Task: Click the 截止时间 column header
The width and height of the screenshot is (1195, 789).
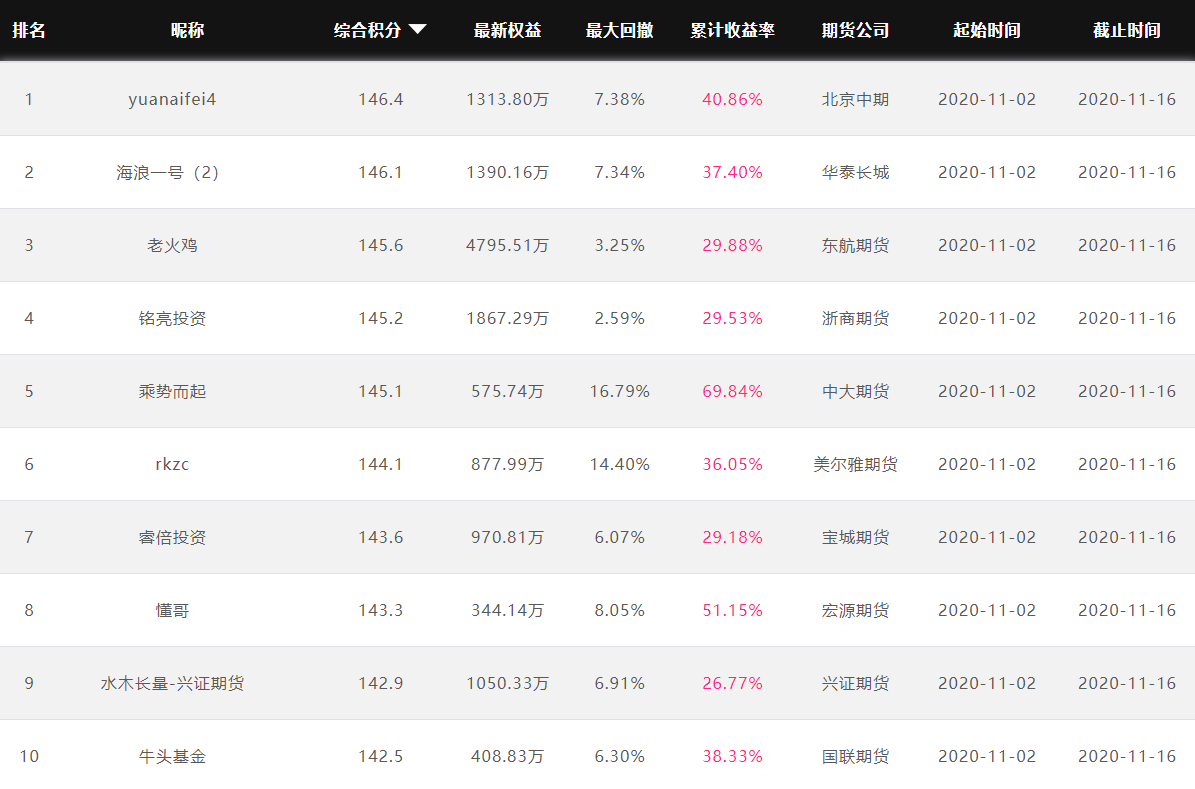Action: click(1126, 30)
